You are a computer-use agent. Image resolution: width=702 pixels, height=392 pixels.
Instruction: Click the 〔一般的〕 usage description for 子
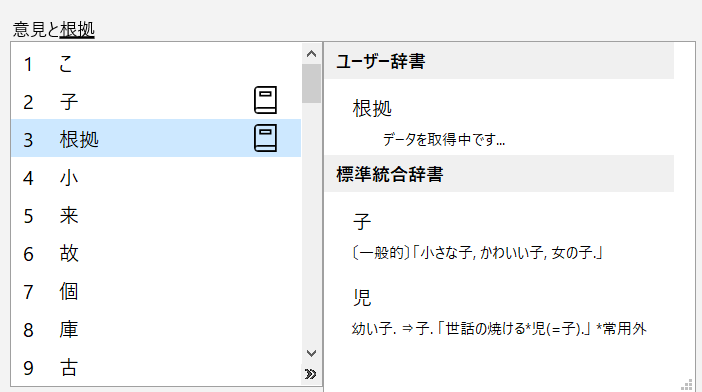tap(477, 253)
